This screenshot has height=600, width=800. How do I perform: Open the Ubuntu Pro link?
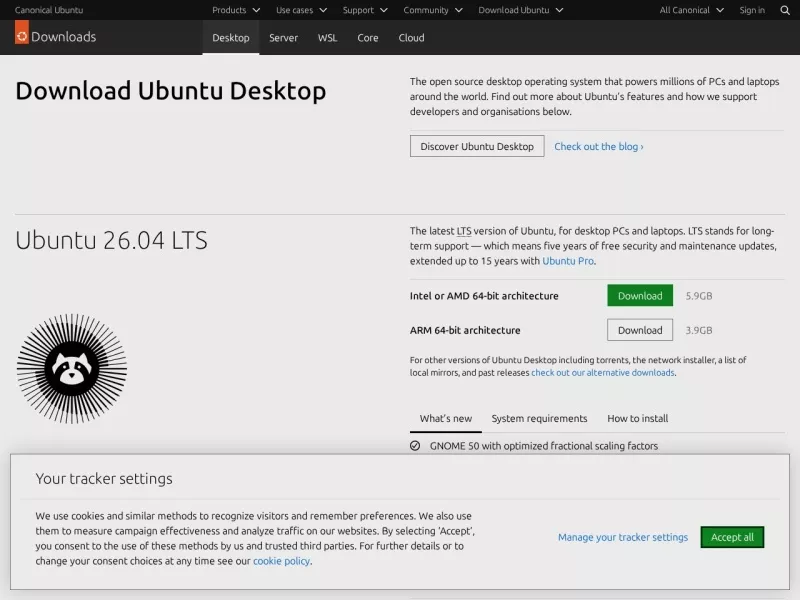coord(568,261)
